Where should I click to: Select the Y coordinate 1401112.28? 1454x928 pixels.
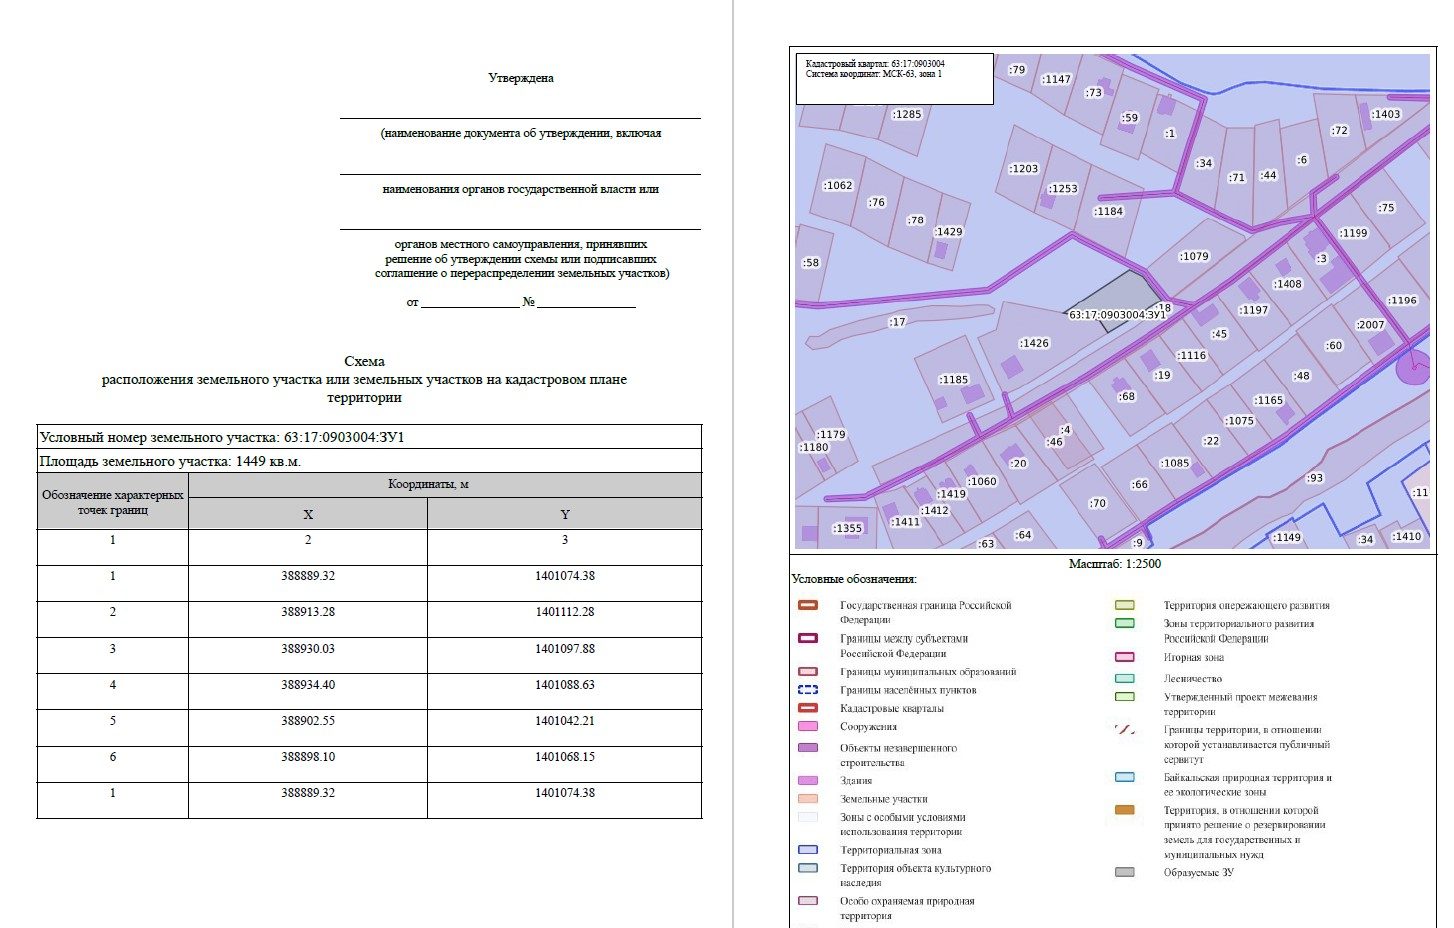click(565, 612)
